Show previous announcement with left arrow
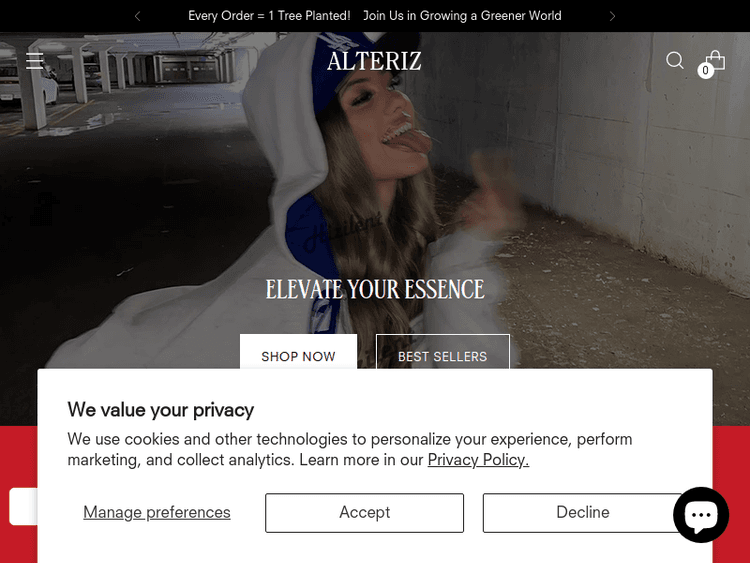Image resolution: width=750 pixels, height=563 pixels. [138, 16]
